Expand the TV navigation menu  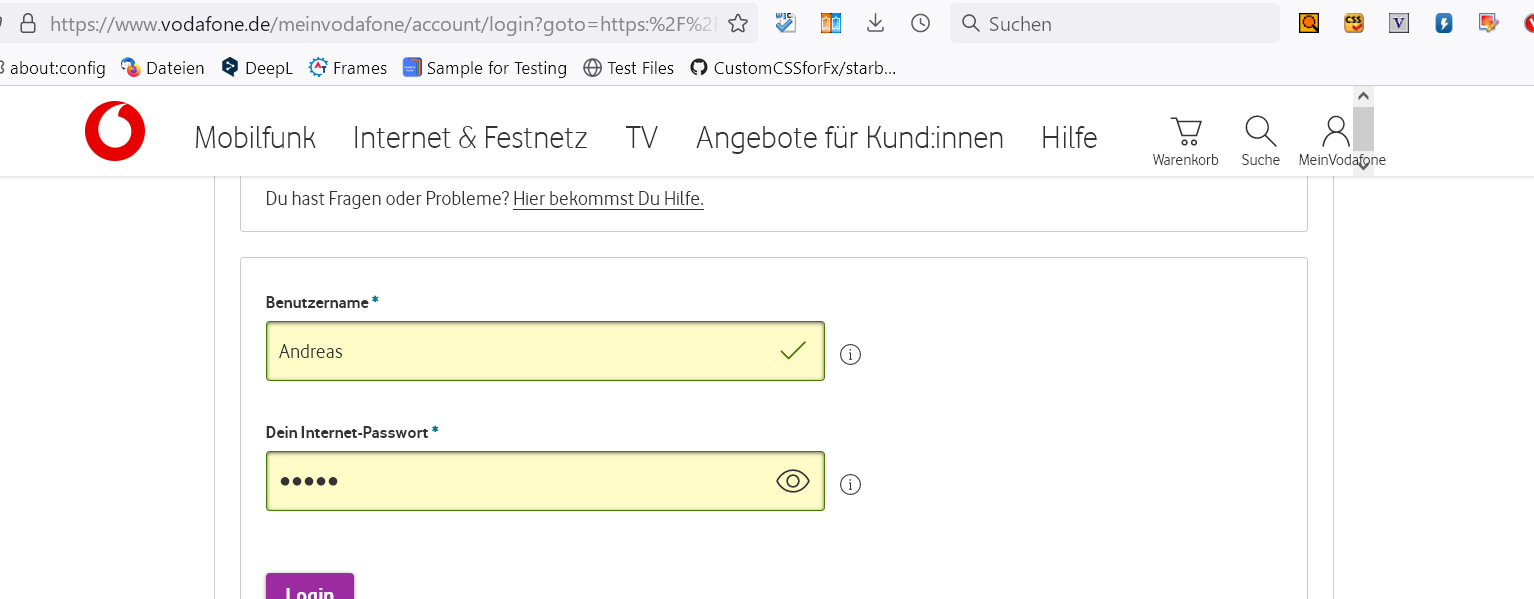click(641, 138)
